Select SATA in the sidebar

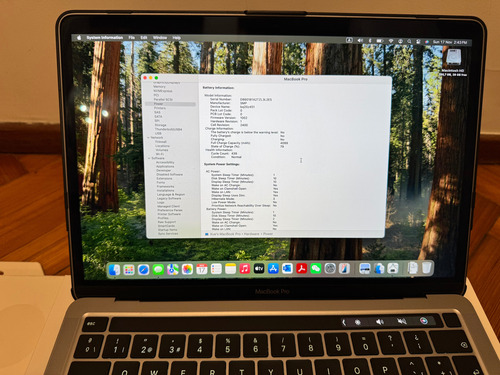(x=158, y=117)
